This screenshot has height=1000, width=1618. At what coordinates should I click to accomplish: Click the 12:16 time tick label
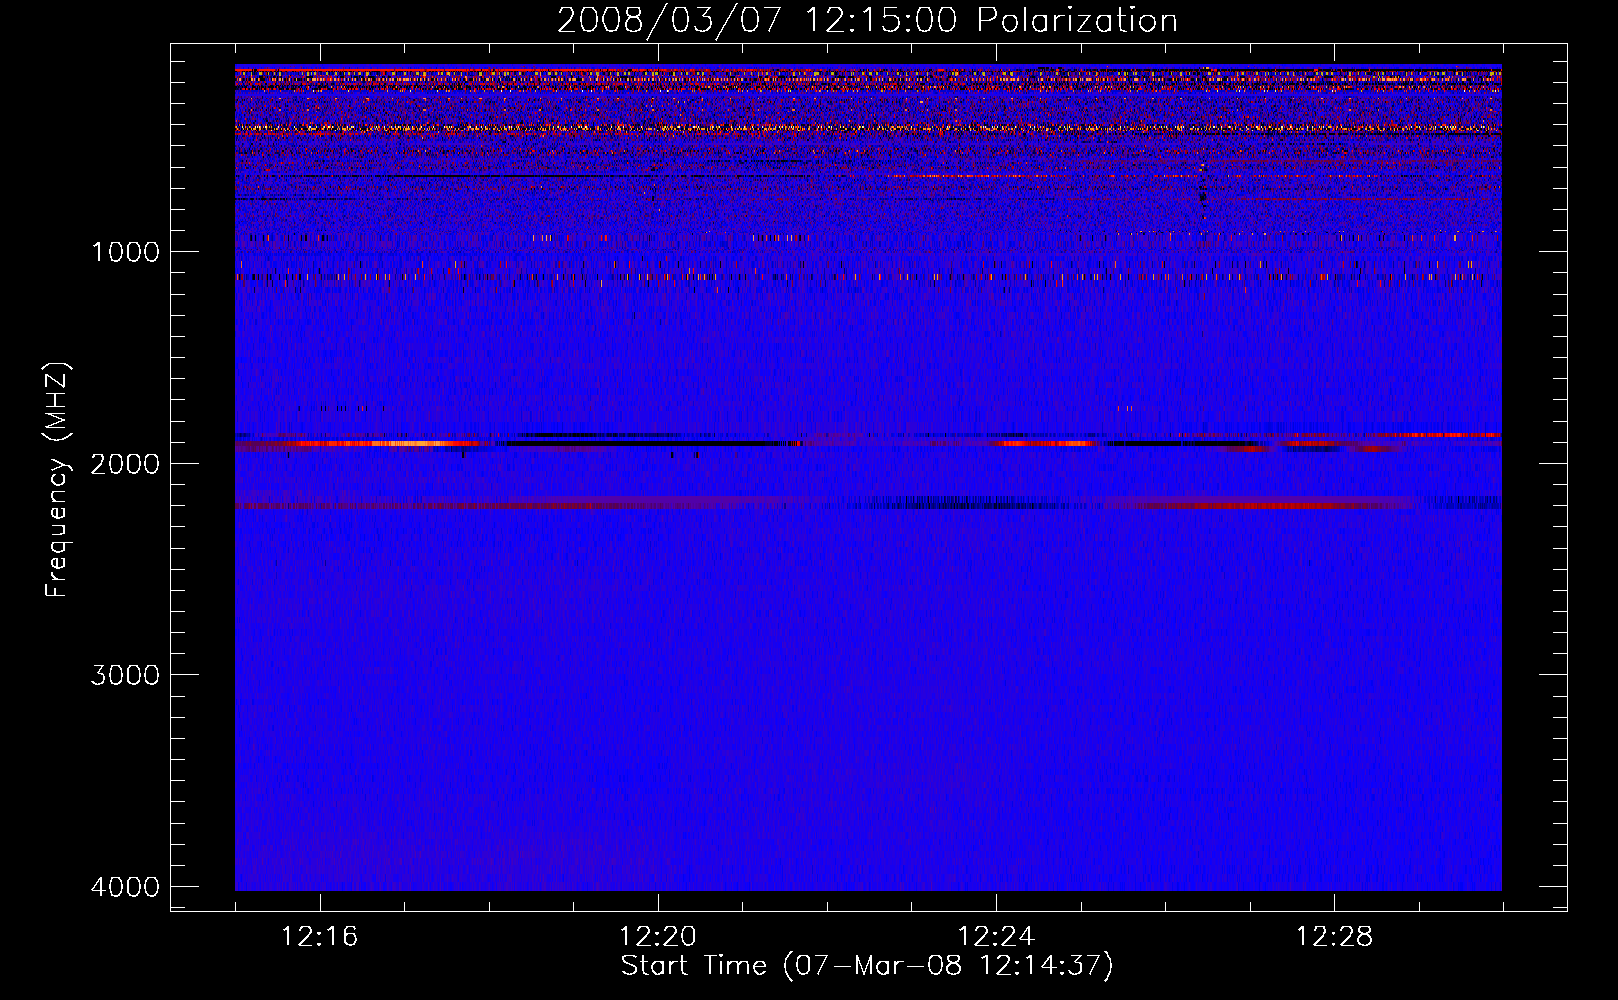(320, 937)
